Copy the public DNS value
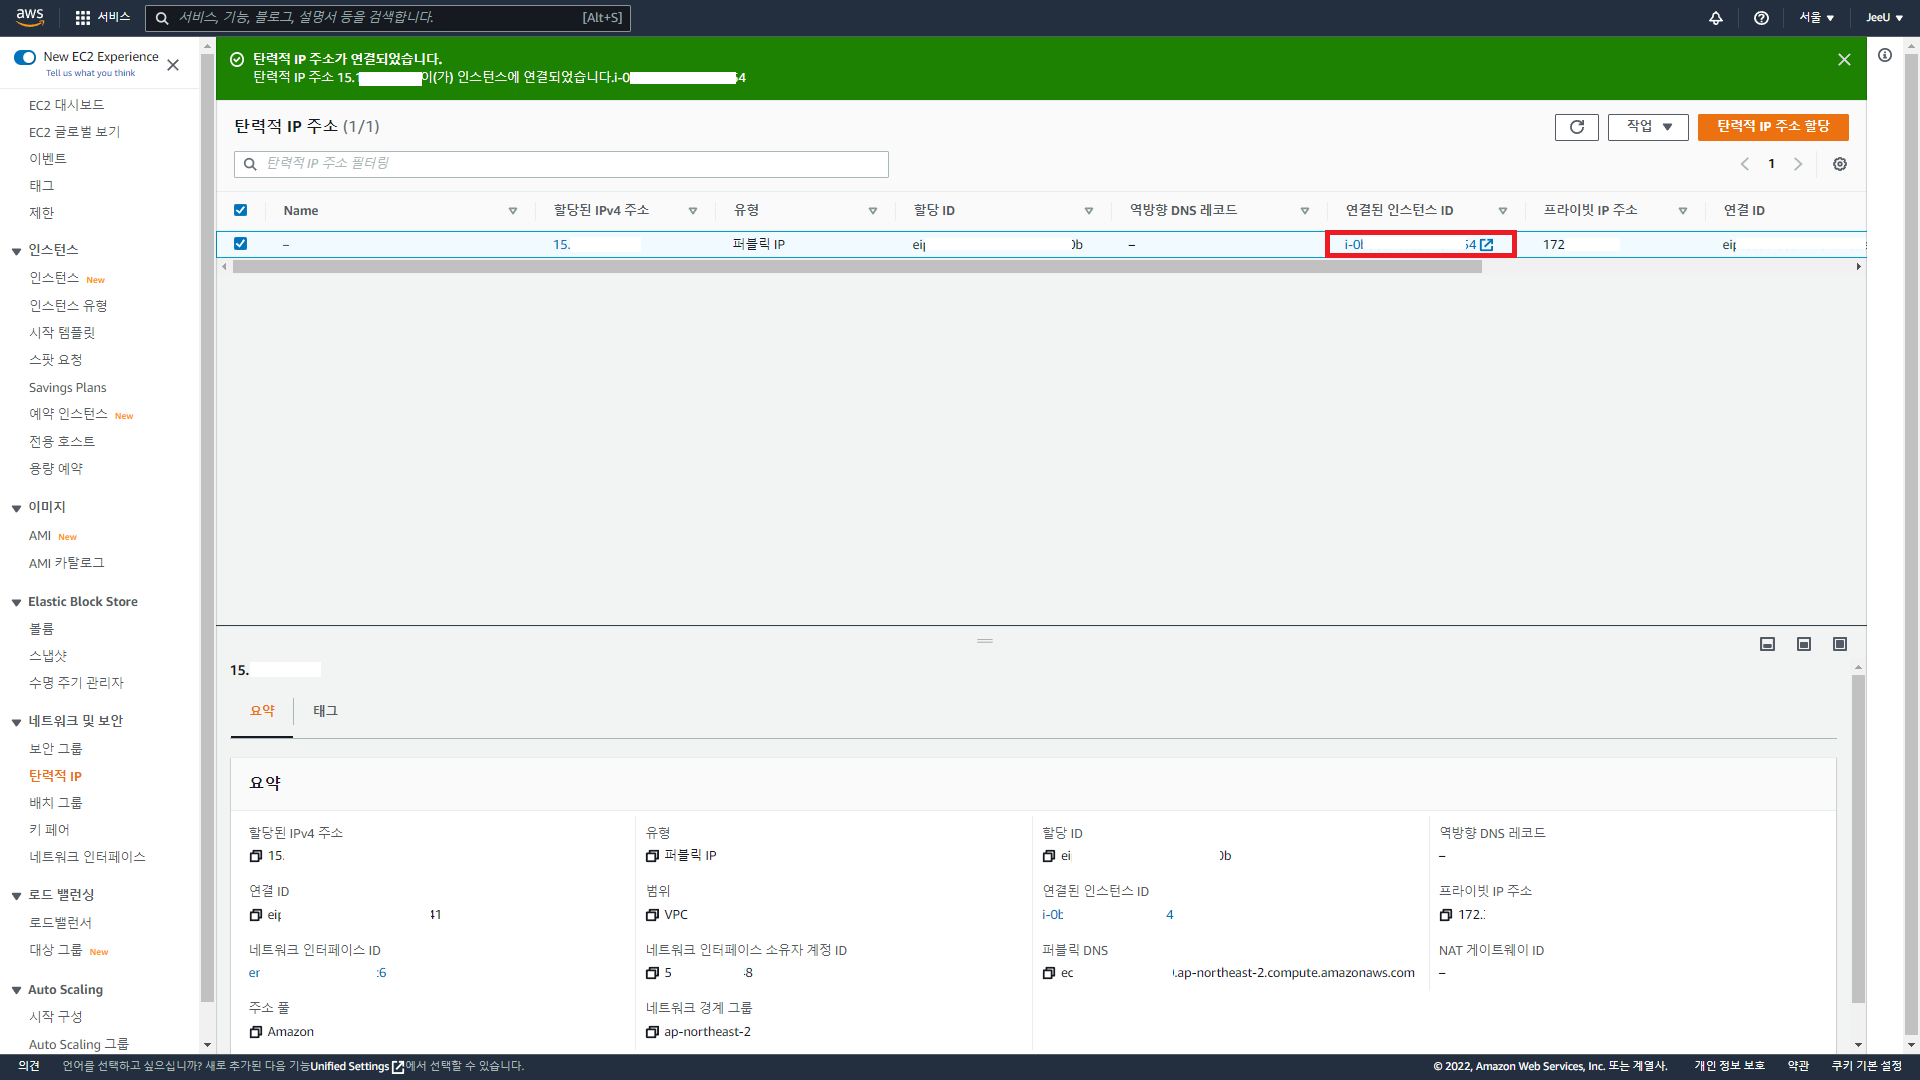This screenshot has height=1080, width=1920. (x=1048, y=973)
